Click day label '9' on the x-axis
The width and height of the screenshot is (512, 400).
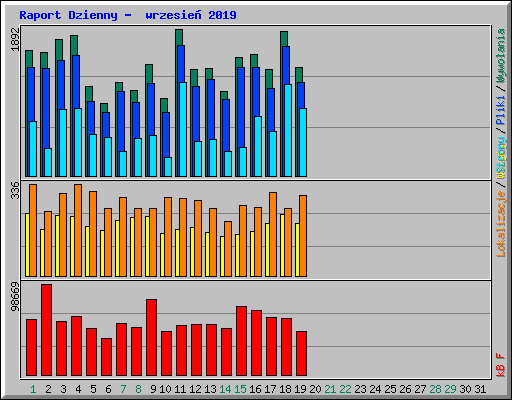coord(153,389)
